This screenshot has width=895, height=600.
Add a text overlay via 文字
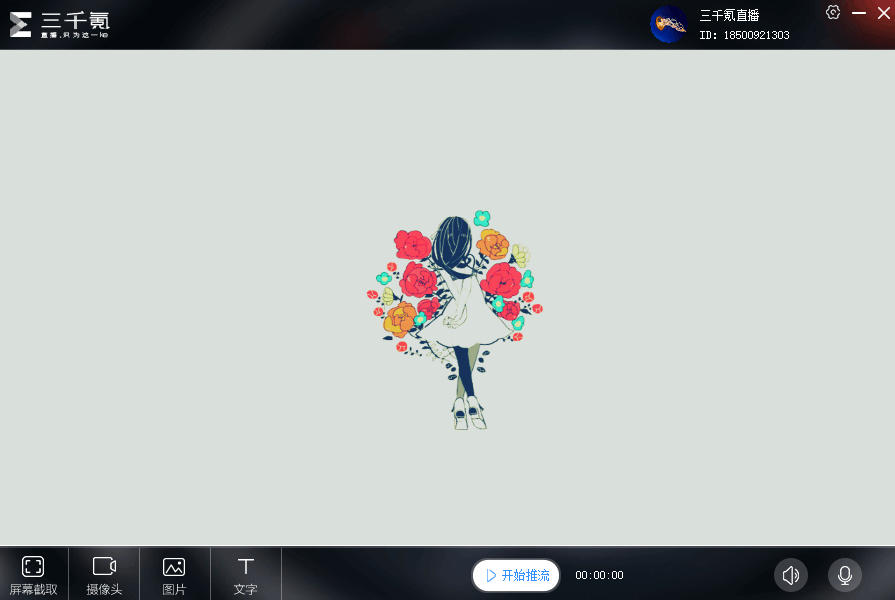(x=245, y=574)
